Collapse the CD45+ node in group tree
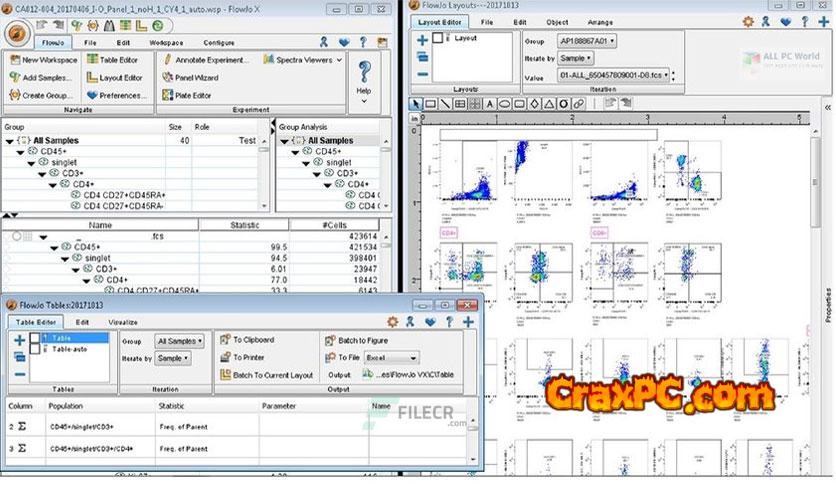The height and width of the screenshot is (484, 836). click(x=20, y=151)
